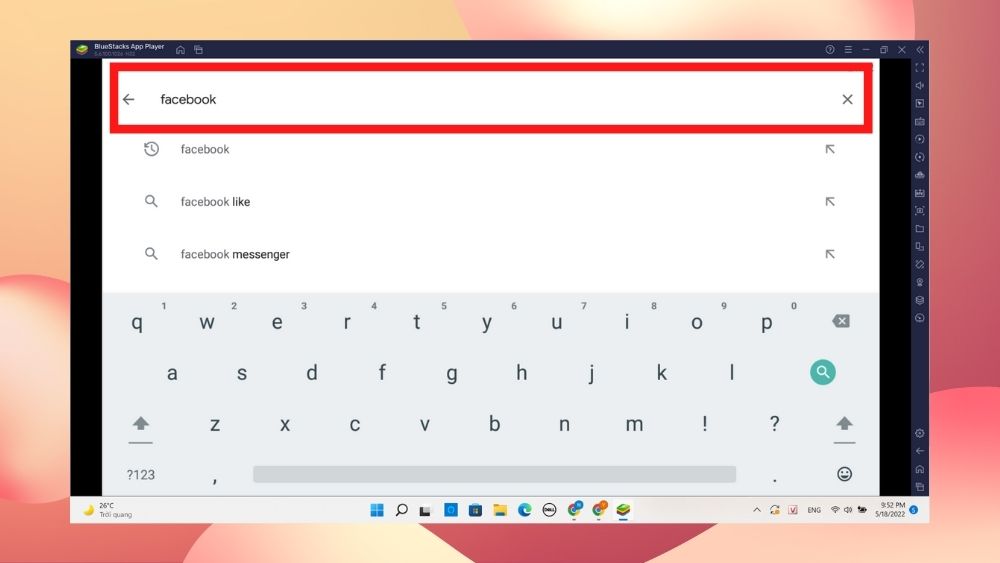The height and width of the screenshot is (563, 1000).
Task: Choose the recent "facebook" history suggestion
Action: [x=205, y=149]
